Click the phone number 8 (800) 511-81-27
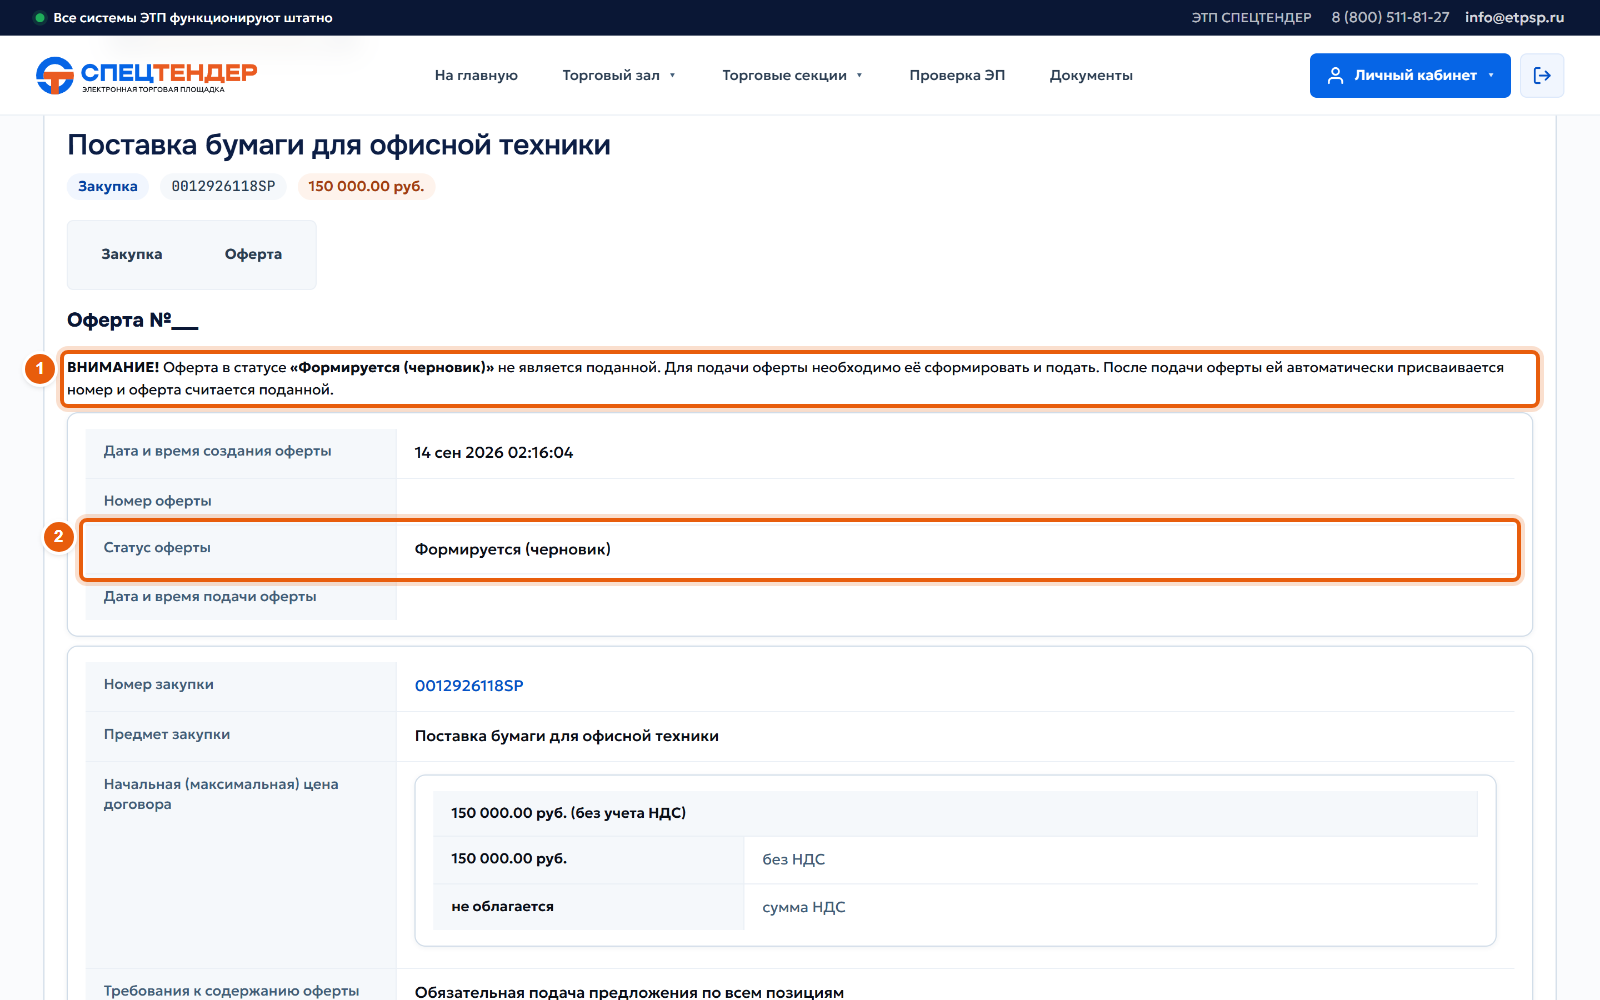The image size is (1600, 1000). coord(1390,18)
